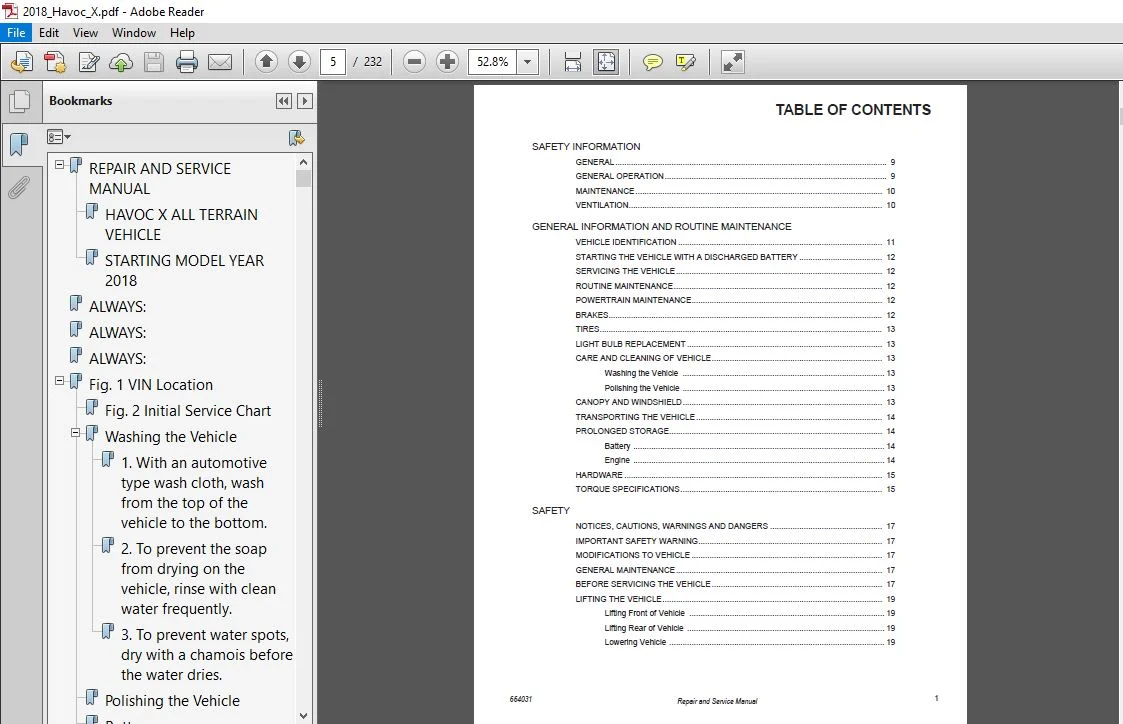
Task: Collapse the Washing the Vehicle bookmark
Action: 75,433
